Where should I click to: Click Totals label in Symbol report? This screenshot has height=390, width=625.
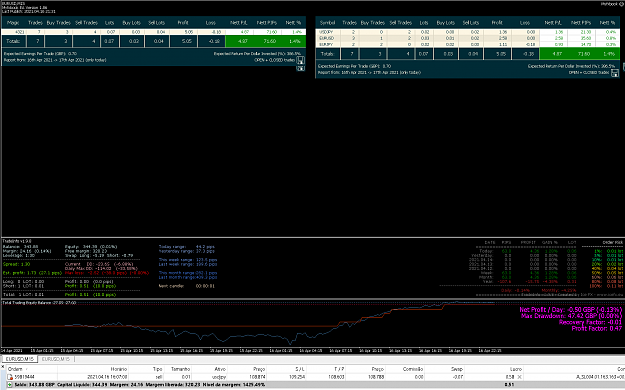[327, 54]
